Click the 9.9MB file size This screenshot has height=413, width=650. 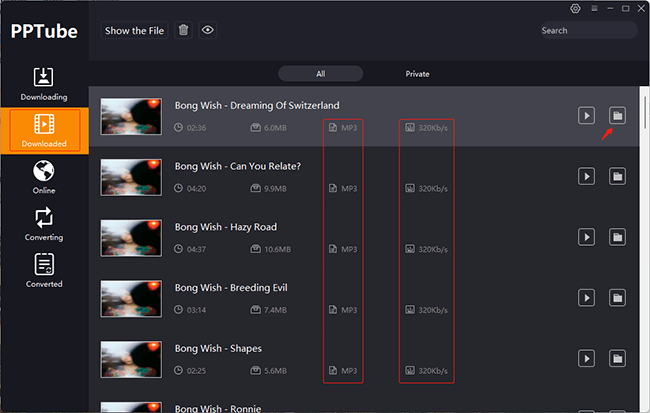(x=275, y=189)
